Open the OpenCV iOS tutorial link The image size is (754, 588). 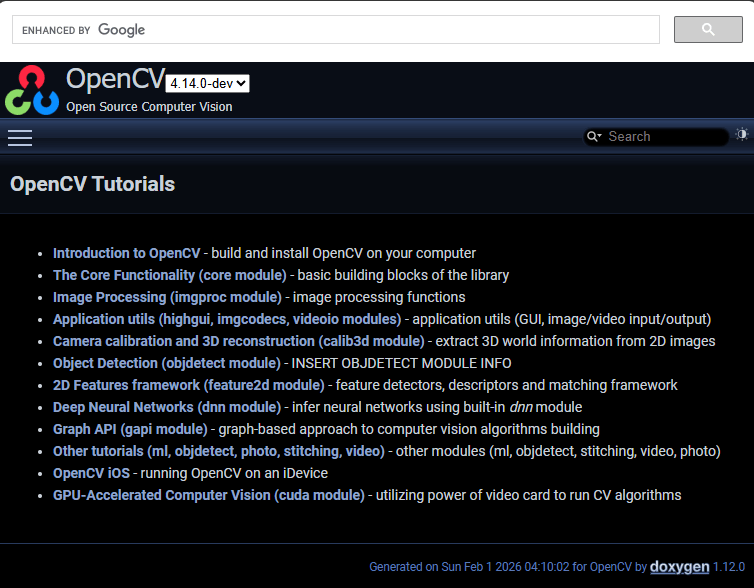(91, 473)
